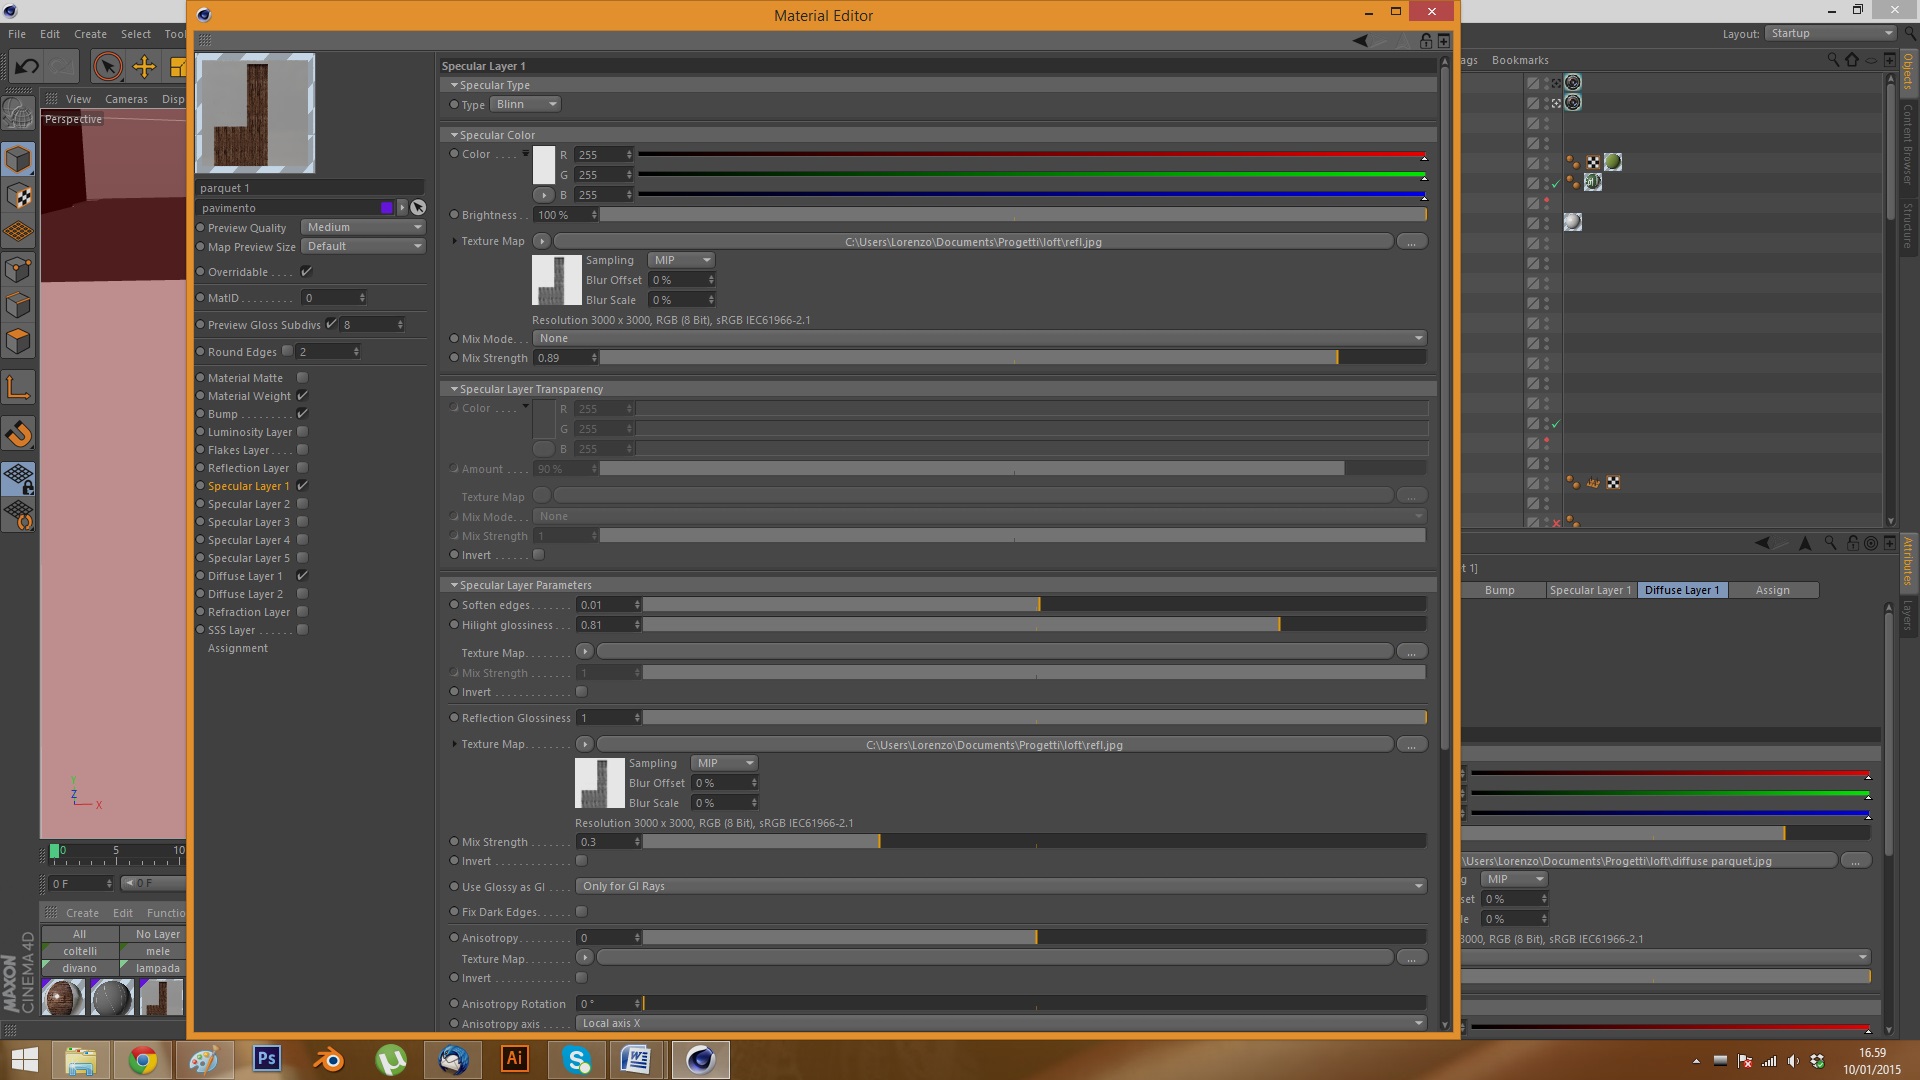Switch to Edges mode icon

pos(18,305)
